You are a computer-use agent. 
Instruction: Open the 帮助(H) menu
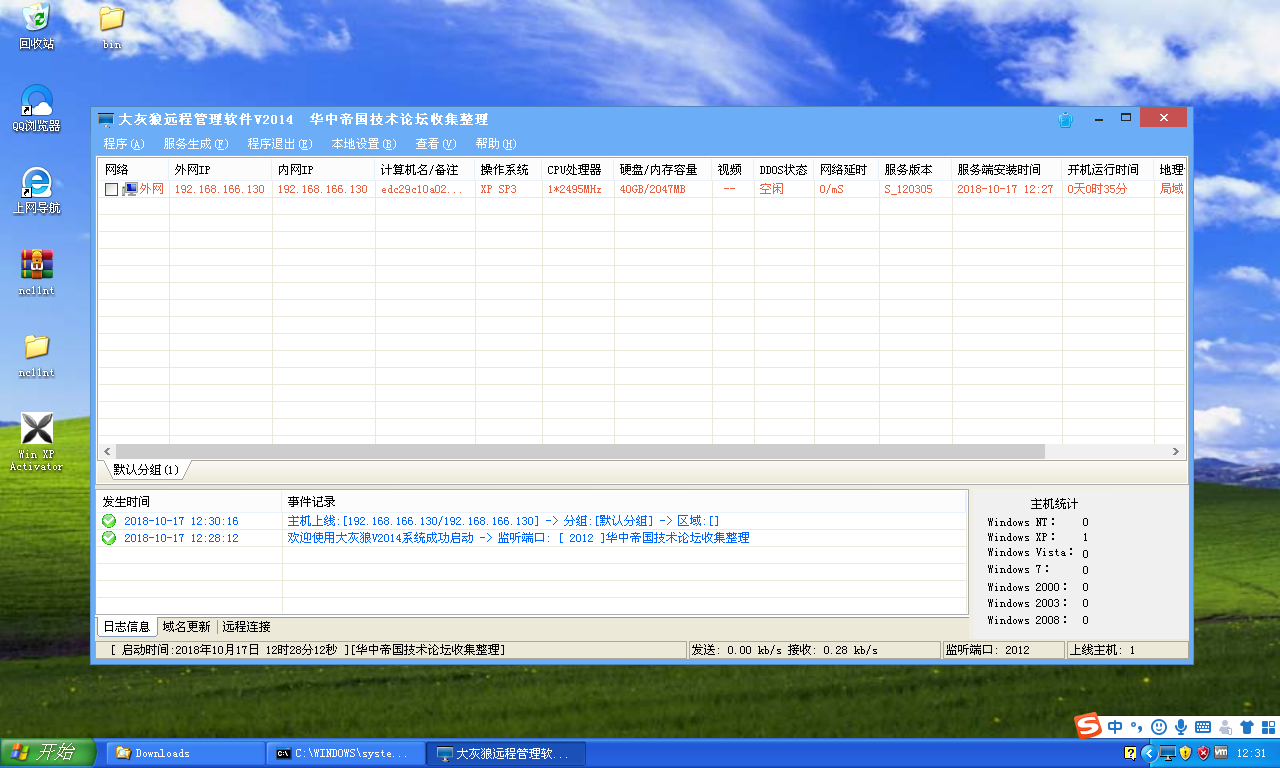coord(496,144)
